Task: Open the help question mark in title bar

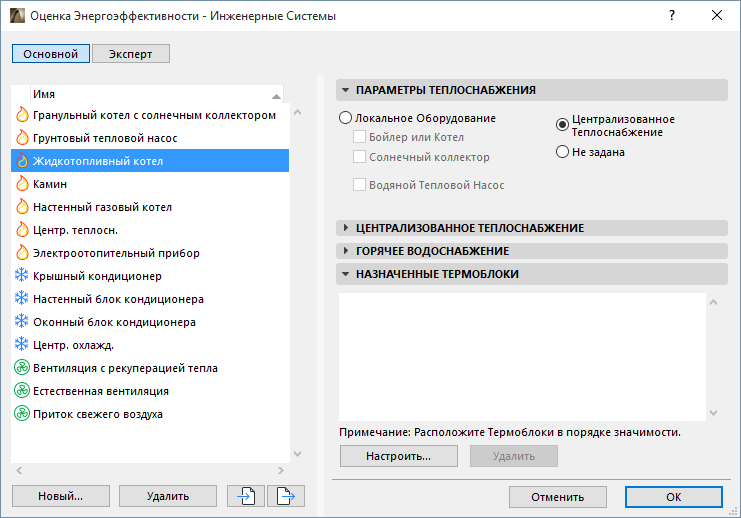Action: (672, 16)
